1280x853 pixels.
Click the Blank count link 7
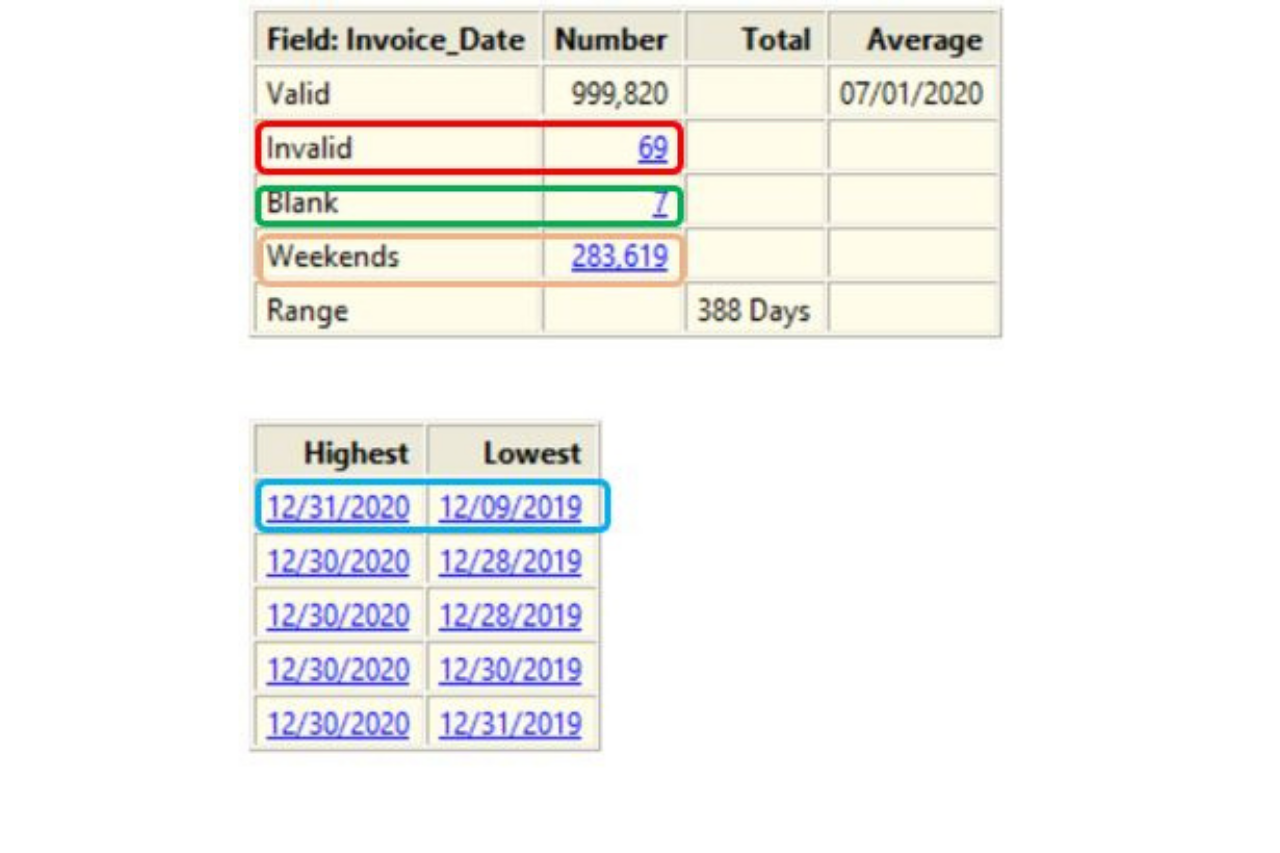(x=660, y=204)
